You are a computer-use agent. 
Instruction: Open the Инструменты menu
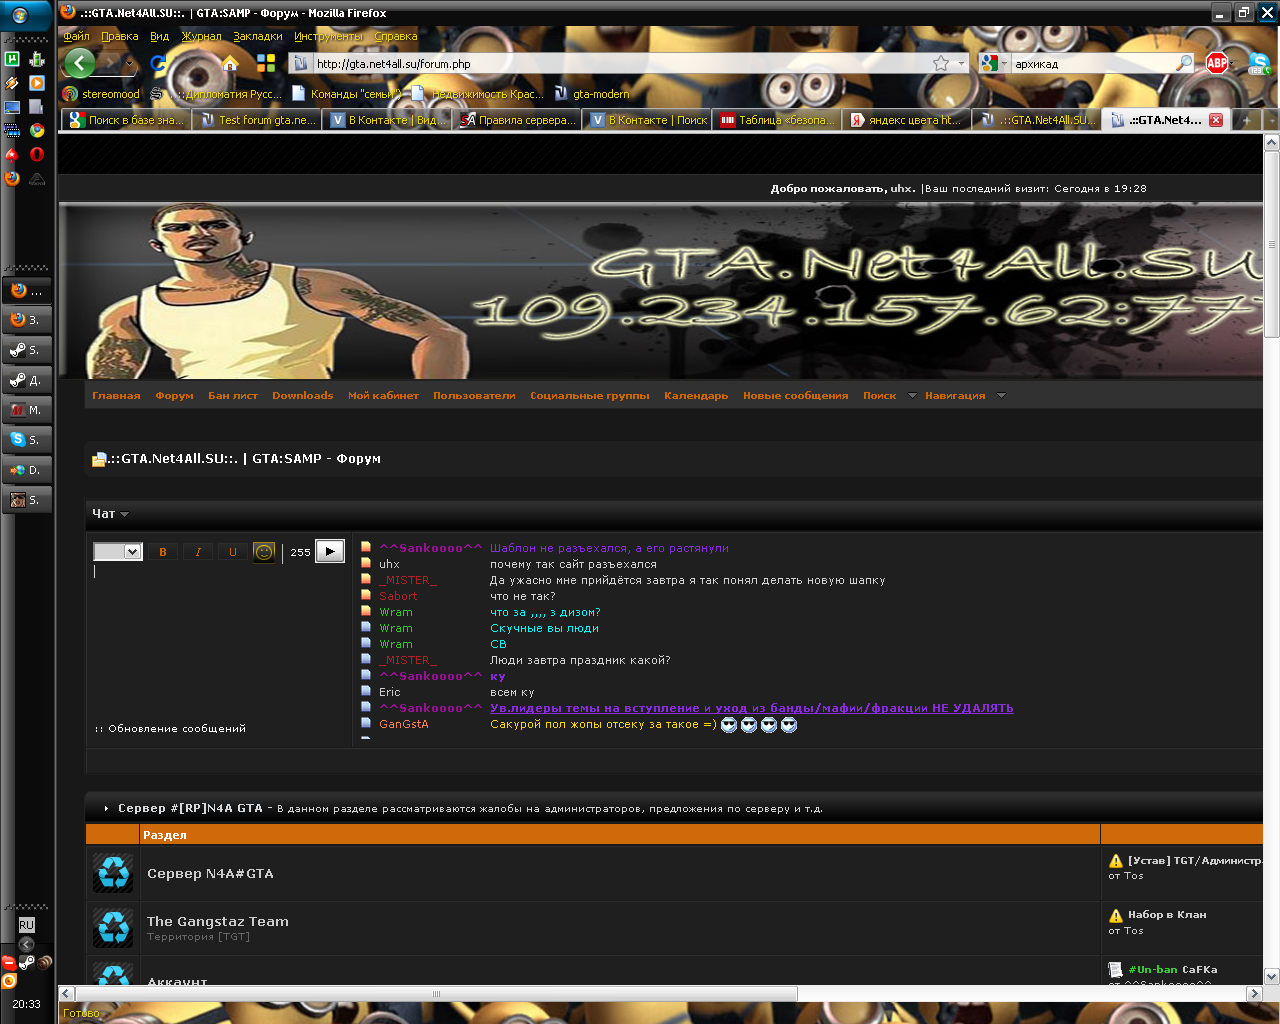[329, 36]
